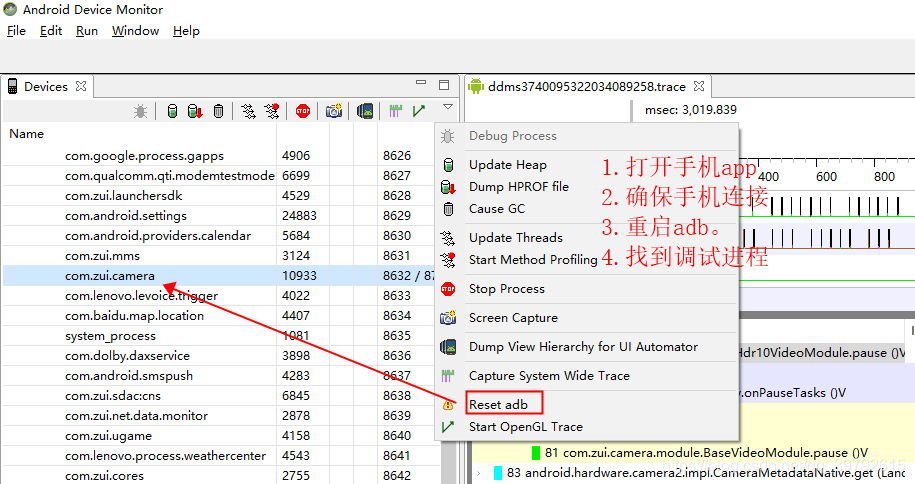Select the com.zui.sdac:cns process
Screen dimensions: 915x484
[113, 396]
